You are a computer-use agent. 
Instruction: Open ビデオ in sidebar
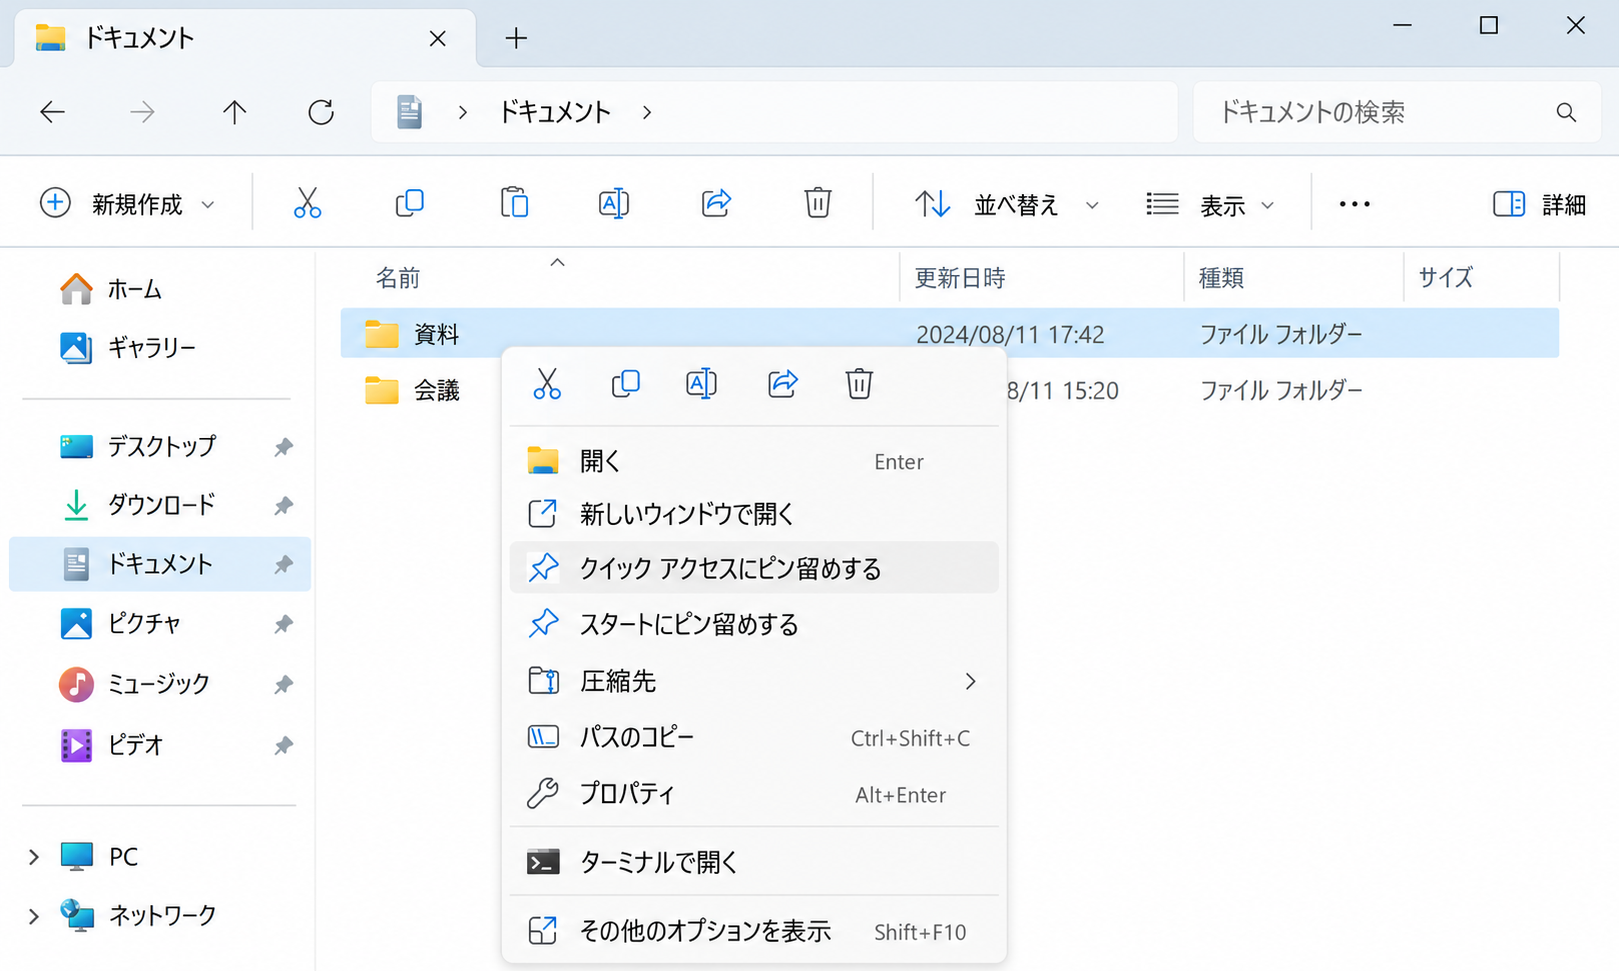tap(160, 745)
